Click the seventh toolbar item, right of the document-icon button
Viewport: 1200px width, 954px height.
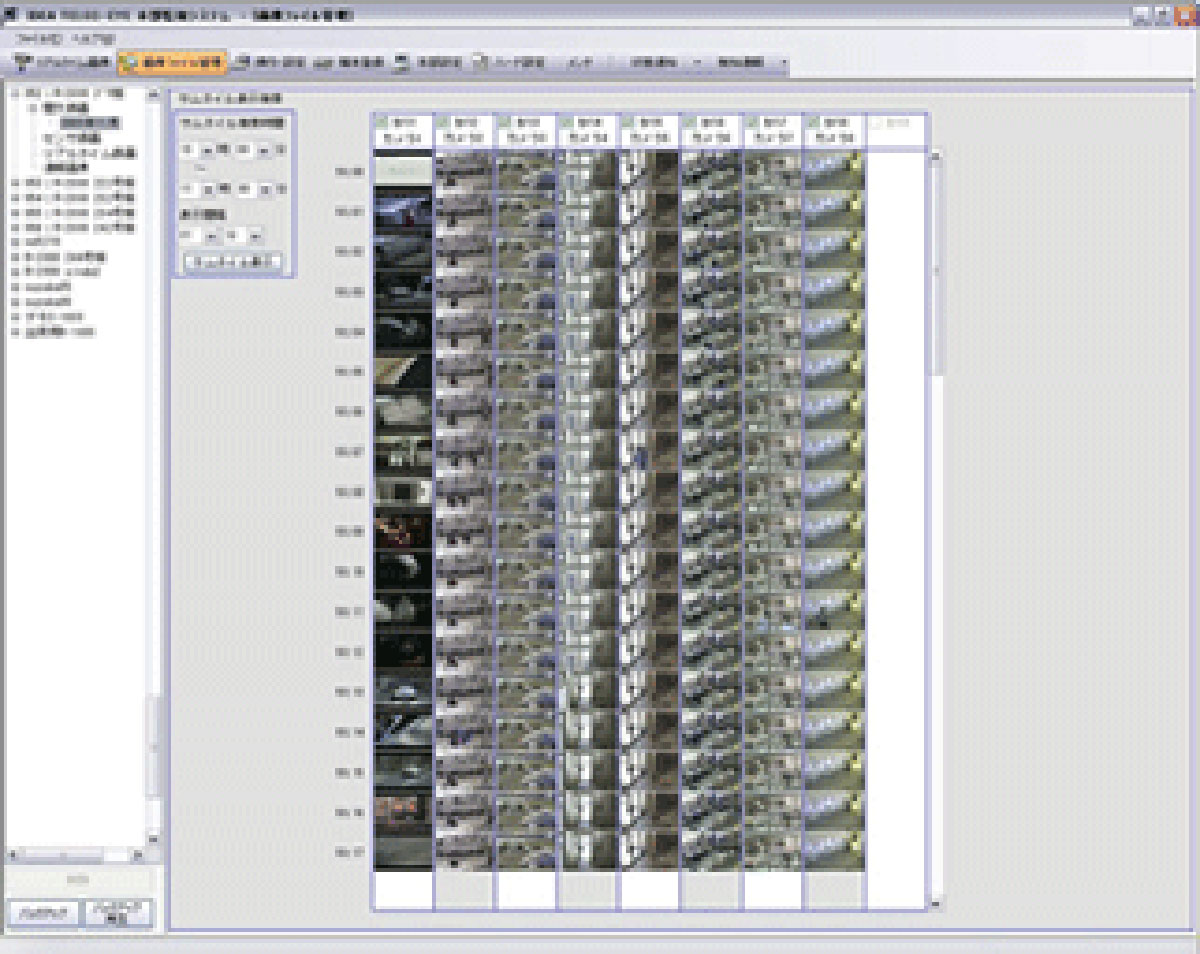point(581,62)
